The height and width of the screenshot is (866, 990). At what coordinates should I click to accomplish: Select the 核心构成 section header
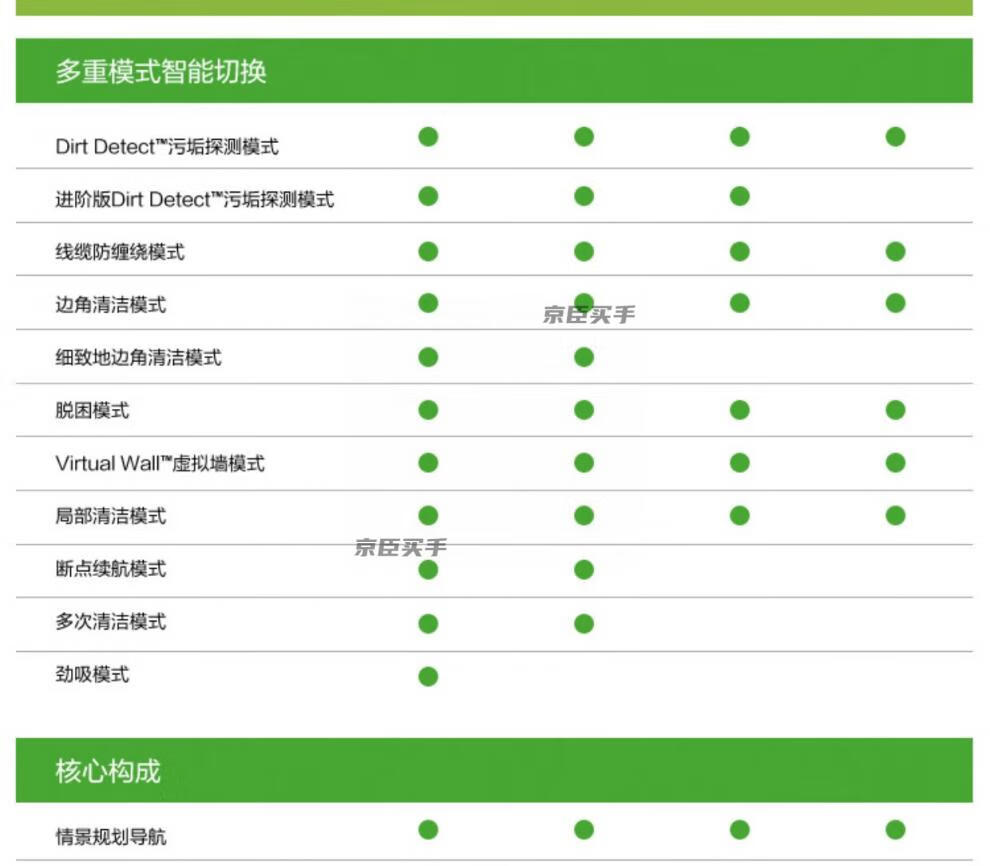click(x=108, y=771)
